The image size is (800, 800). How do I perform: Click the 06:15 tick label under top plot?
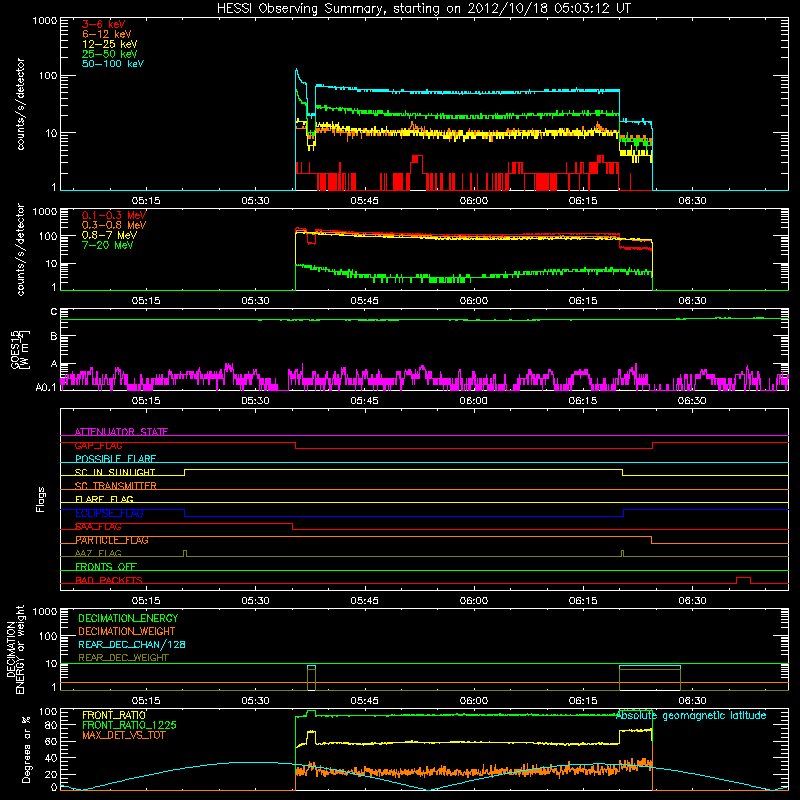coord(583,201)
